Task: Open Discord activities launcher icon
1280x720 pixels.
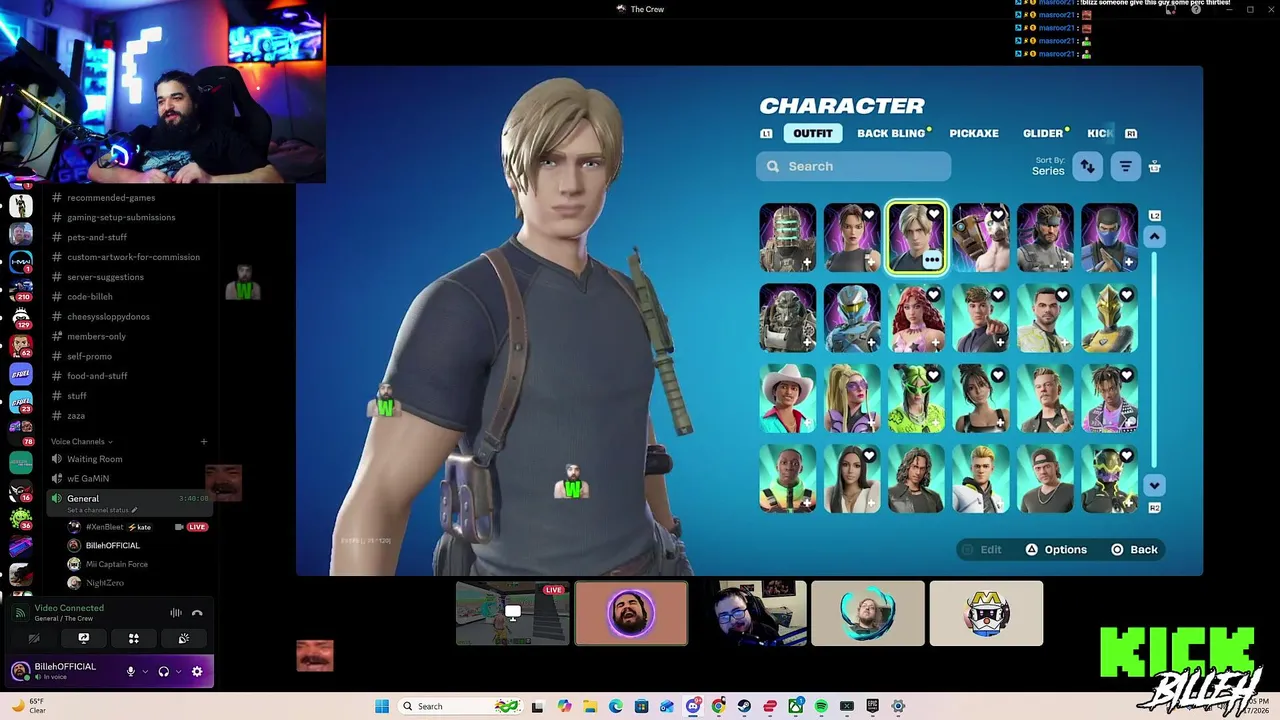Action: coord(134,638)
